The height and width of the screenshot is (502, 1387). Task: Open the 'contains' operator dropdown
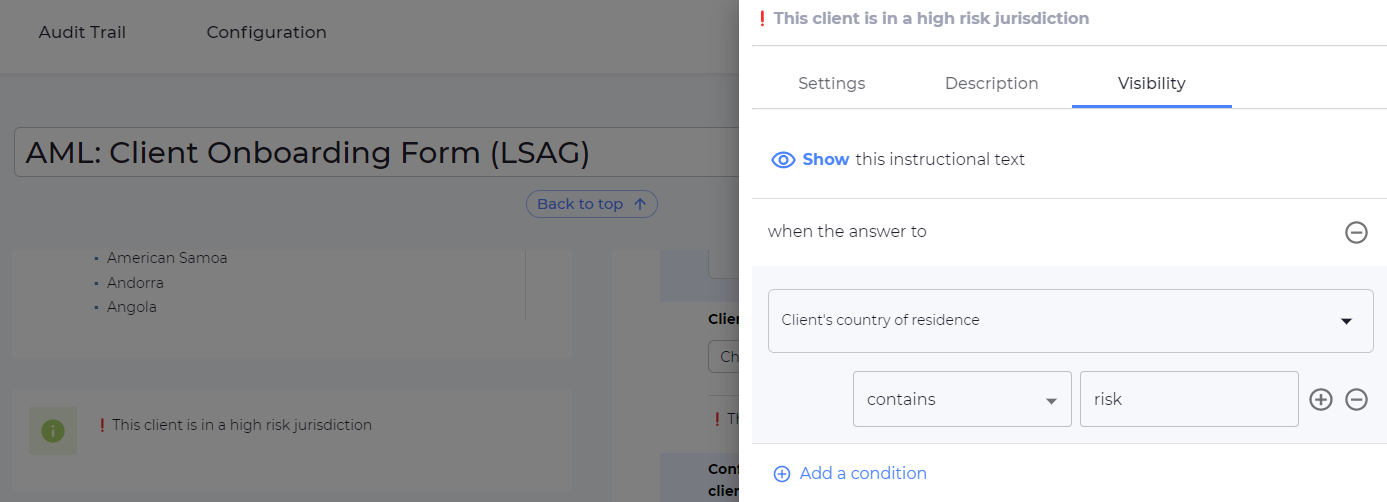tap(961, 399)
